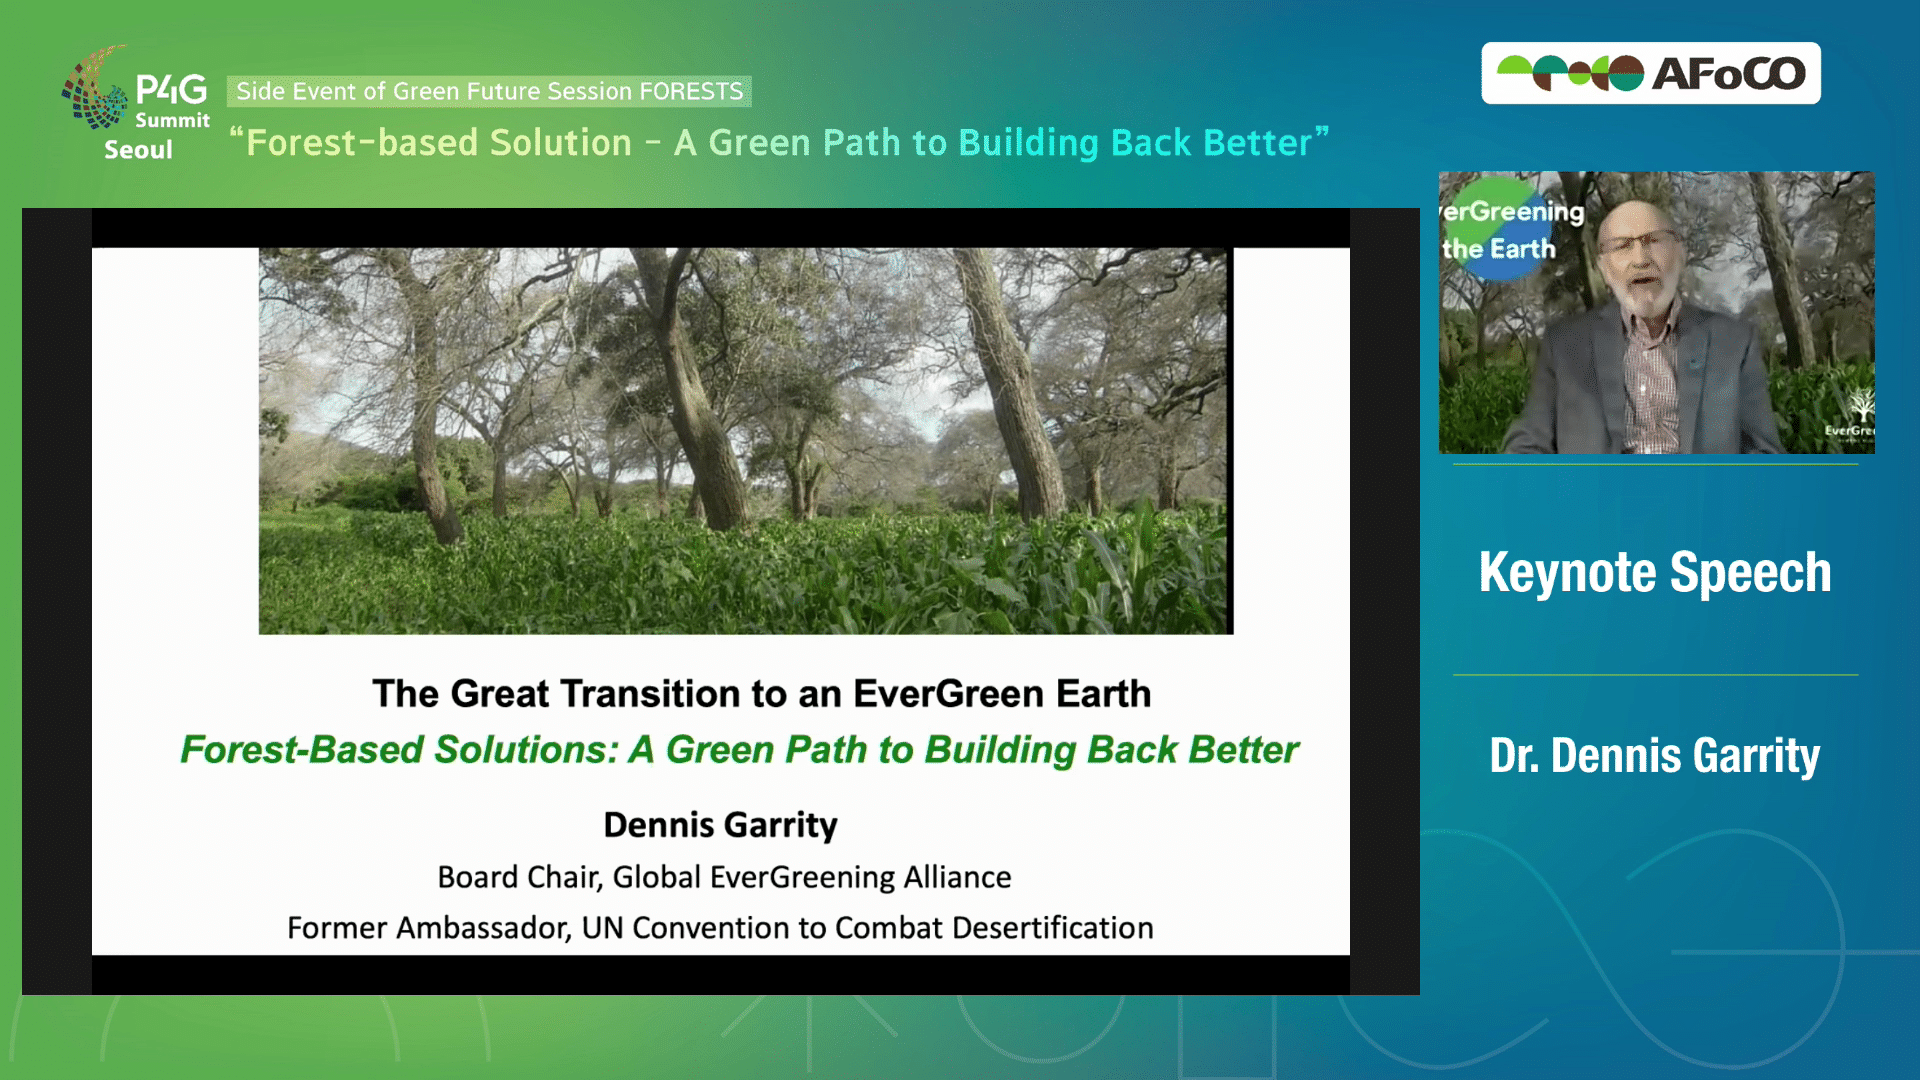
Task: Click 'Former Ambassador, UN Convention to Combat Desertification'
Action: [720, 928]
